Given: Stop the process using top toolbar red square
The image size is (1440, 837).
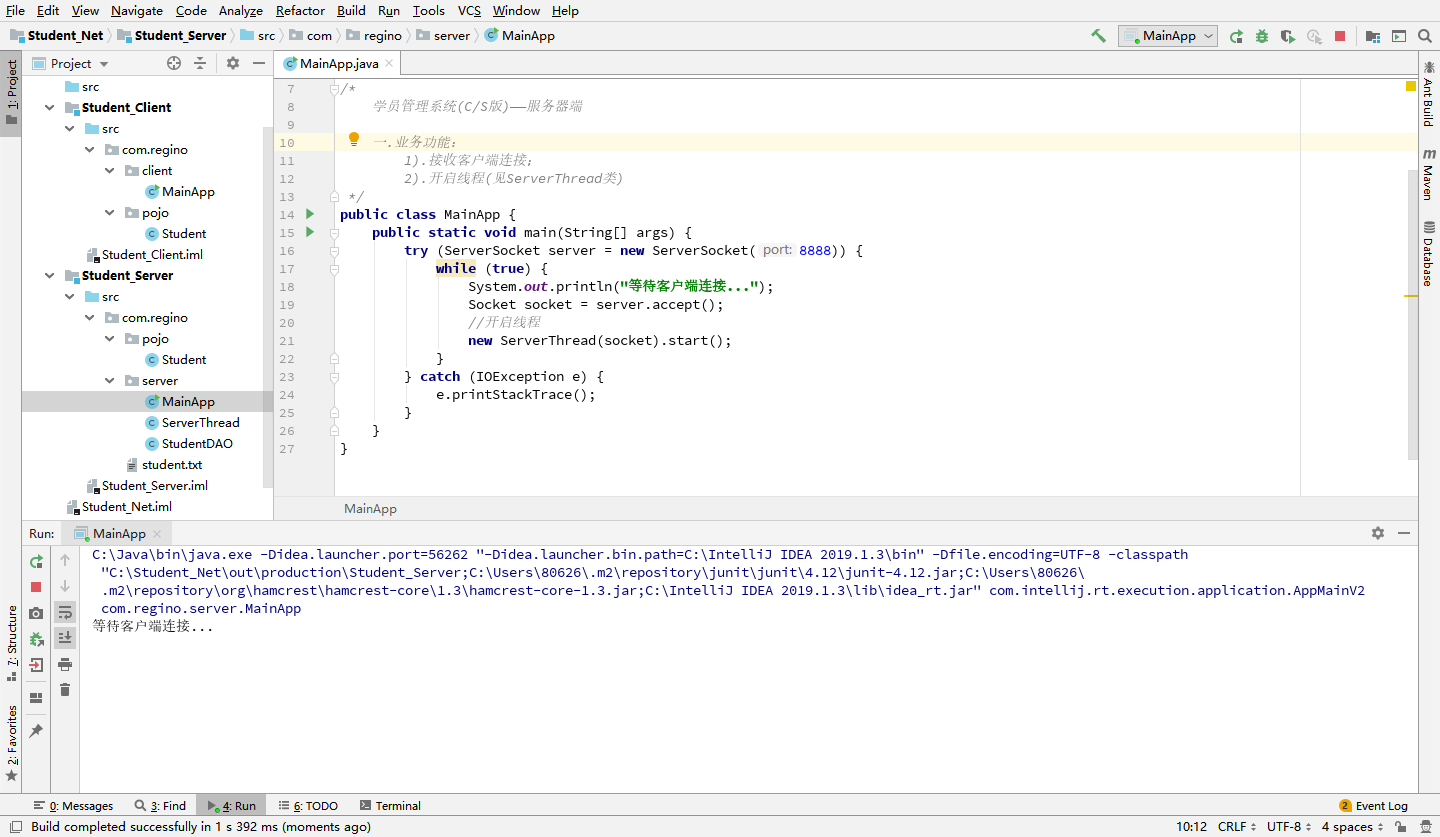Looking at the screenshot, I should click(1340, 36).
